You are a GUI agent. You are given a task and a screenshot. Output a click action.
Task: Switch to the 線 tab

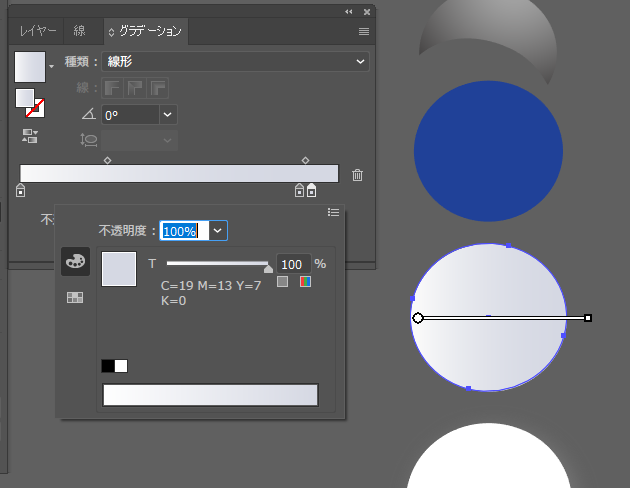coord(79,31)
